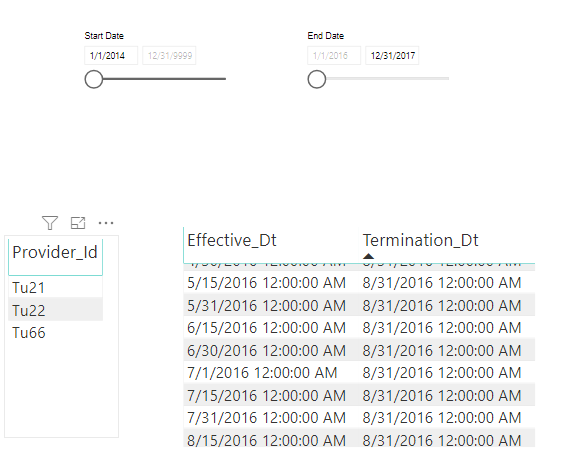This screenshot has height=472, width=567.
Task: Select provider Tu22 row
Action: coord(55,310)
